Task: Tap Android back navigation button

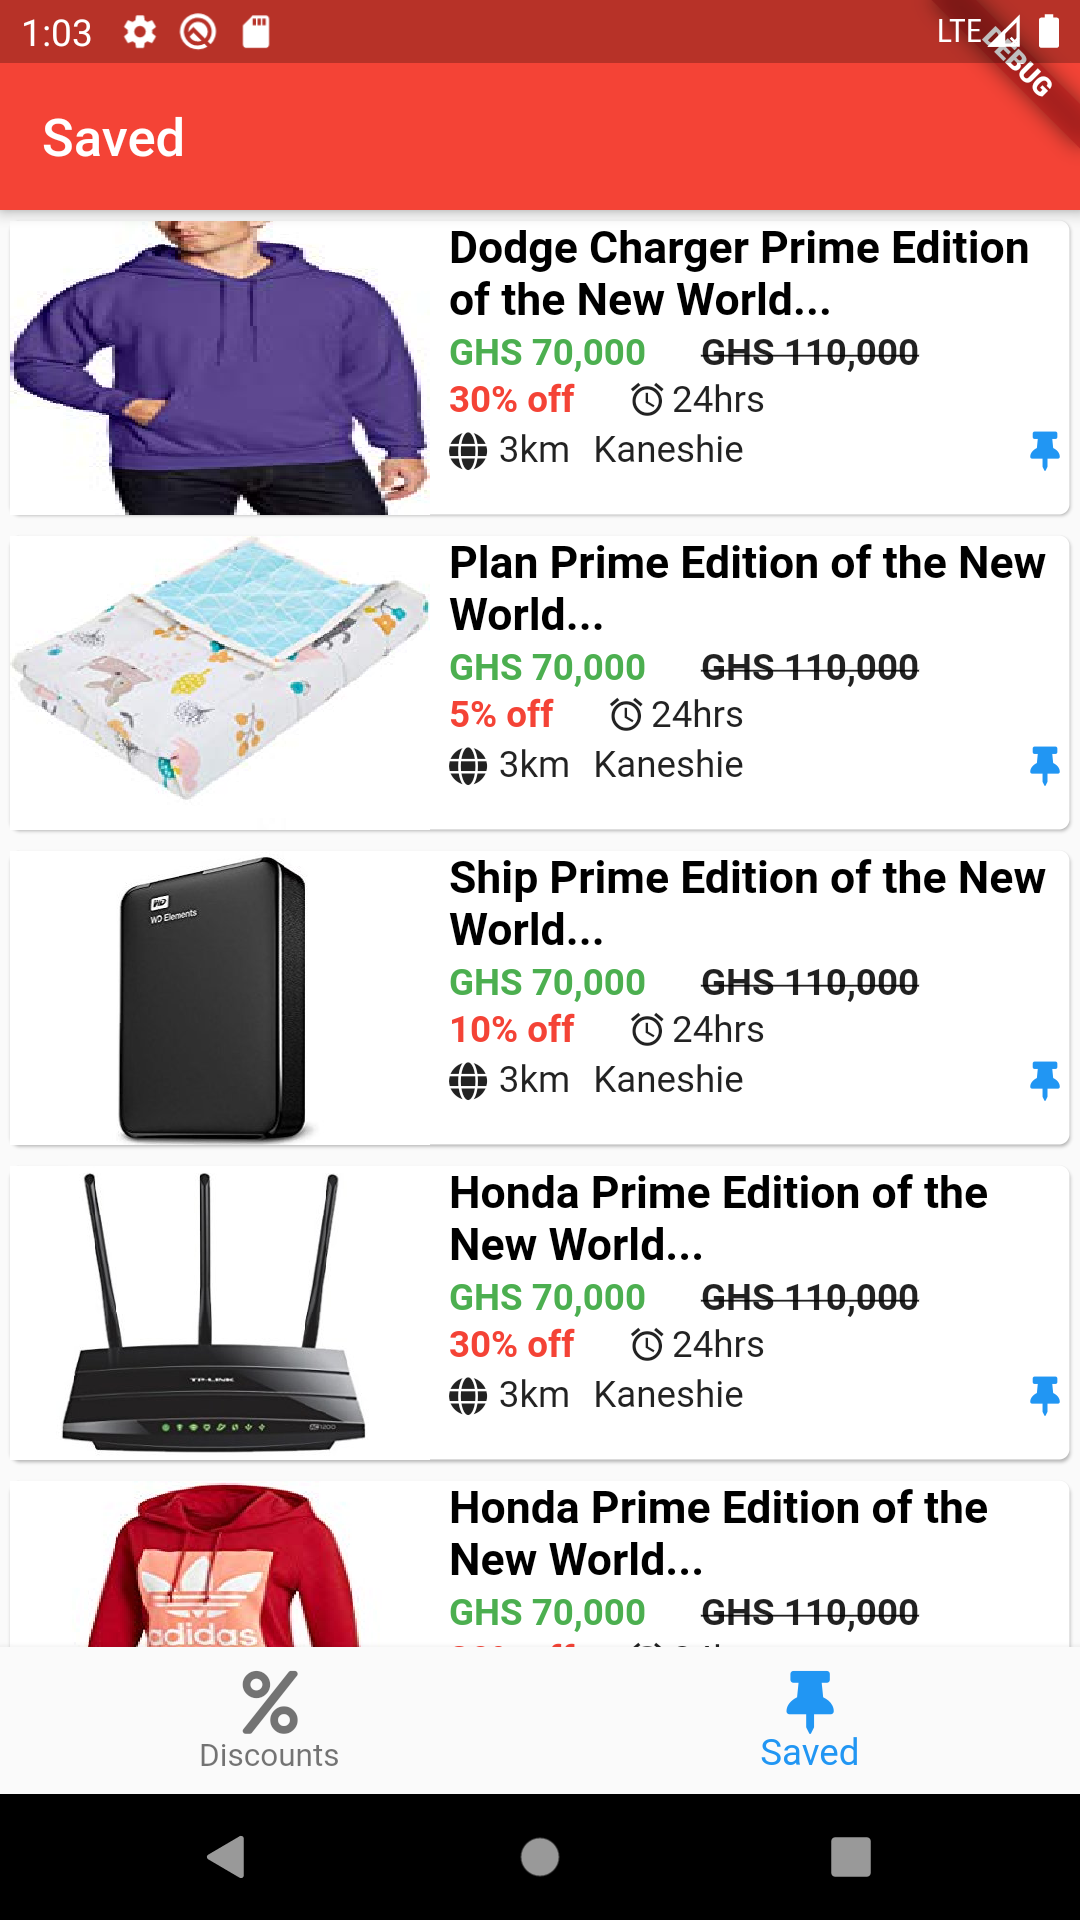Action: pyautogui.click(x=227, y=1857)
